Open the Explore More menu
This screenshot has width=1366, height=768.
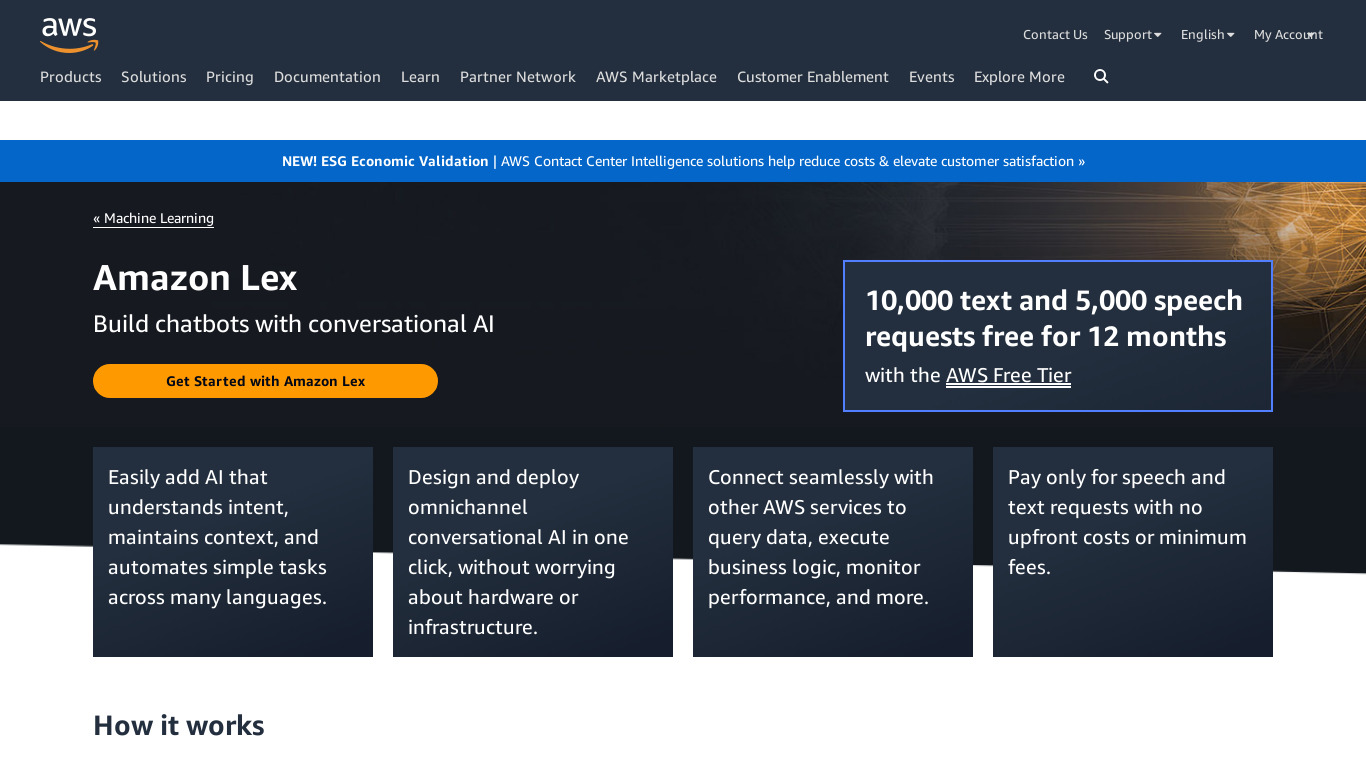pyautogui.click(x=1019, y=77)
